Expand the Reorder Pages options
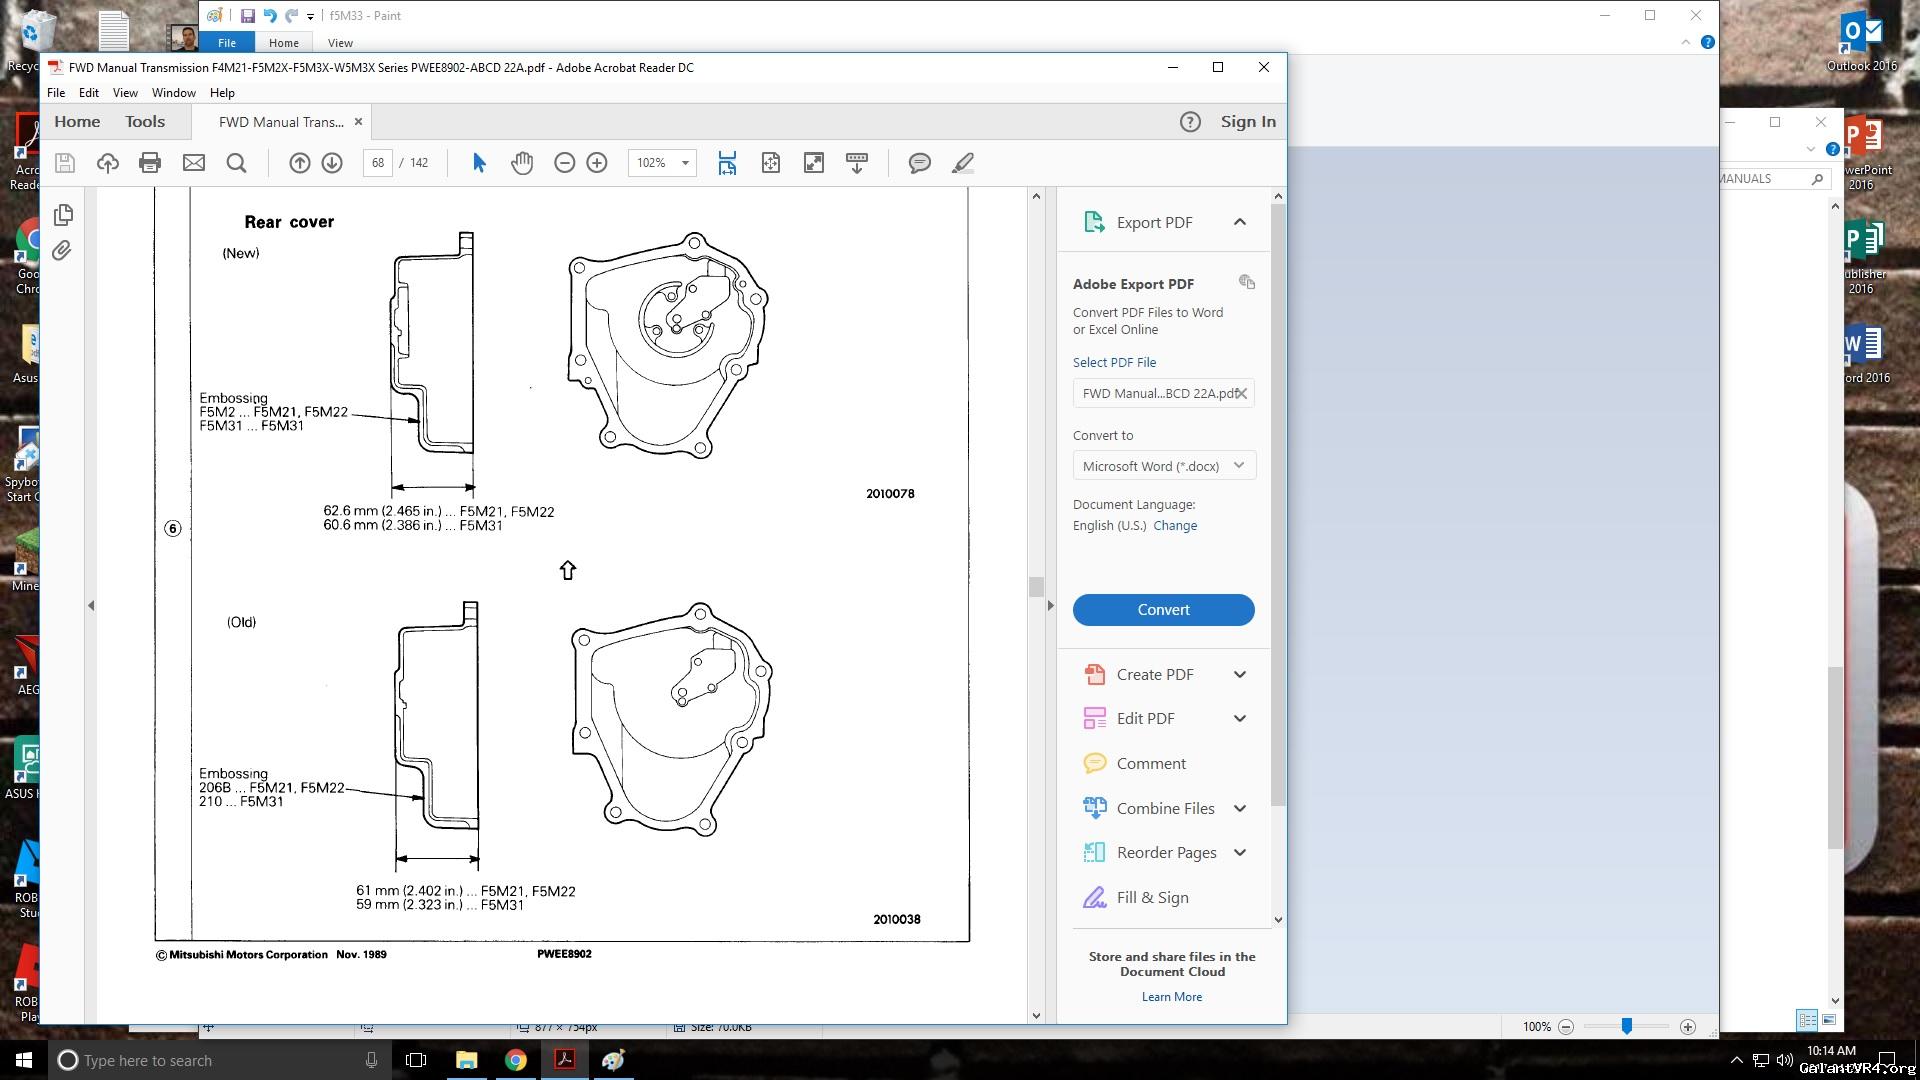The width and height of the screenshot is (1920, 1080). point(1240,853)
